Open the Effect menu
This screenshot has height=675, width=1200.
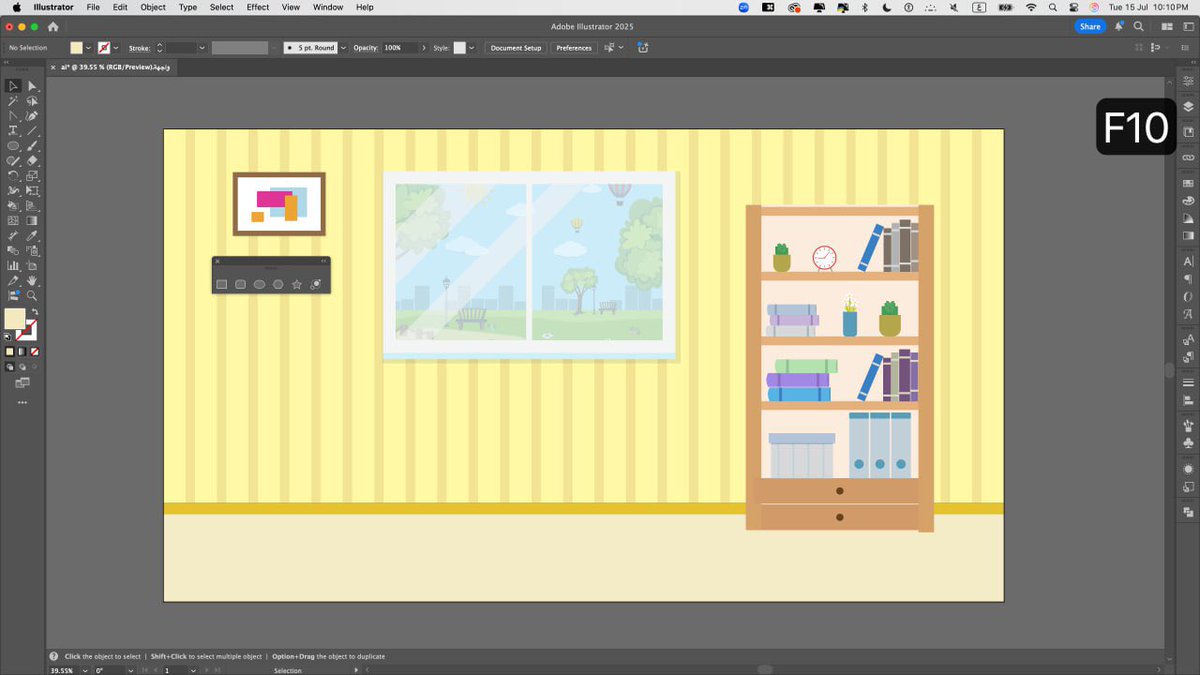(258, 7)
